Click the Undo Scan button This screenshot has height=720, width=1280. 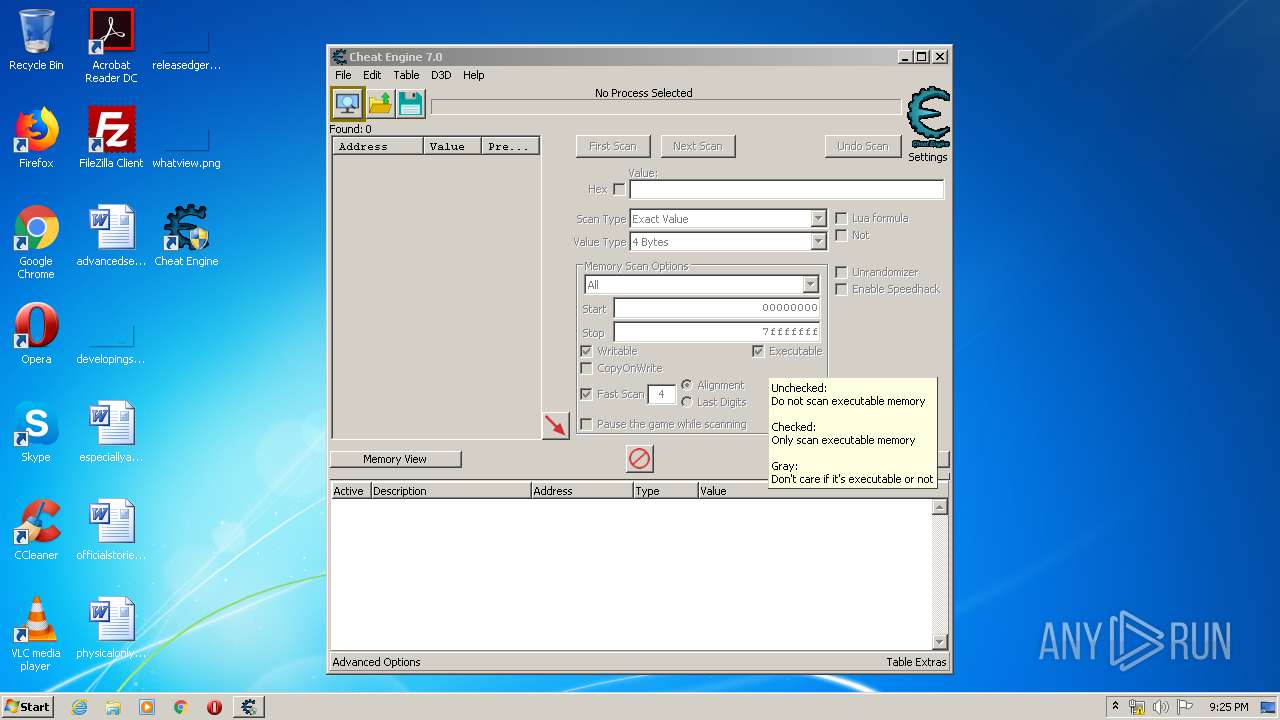(x=862, y=146)
